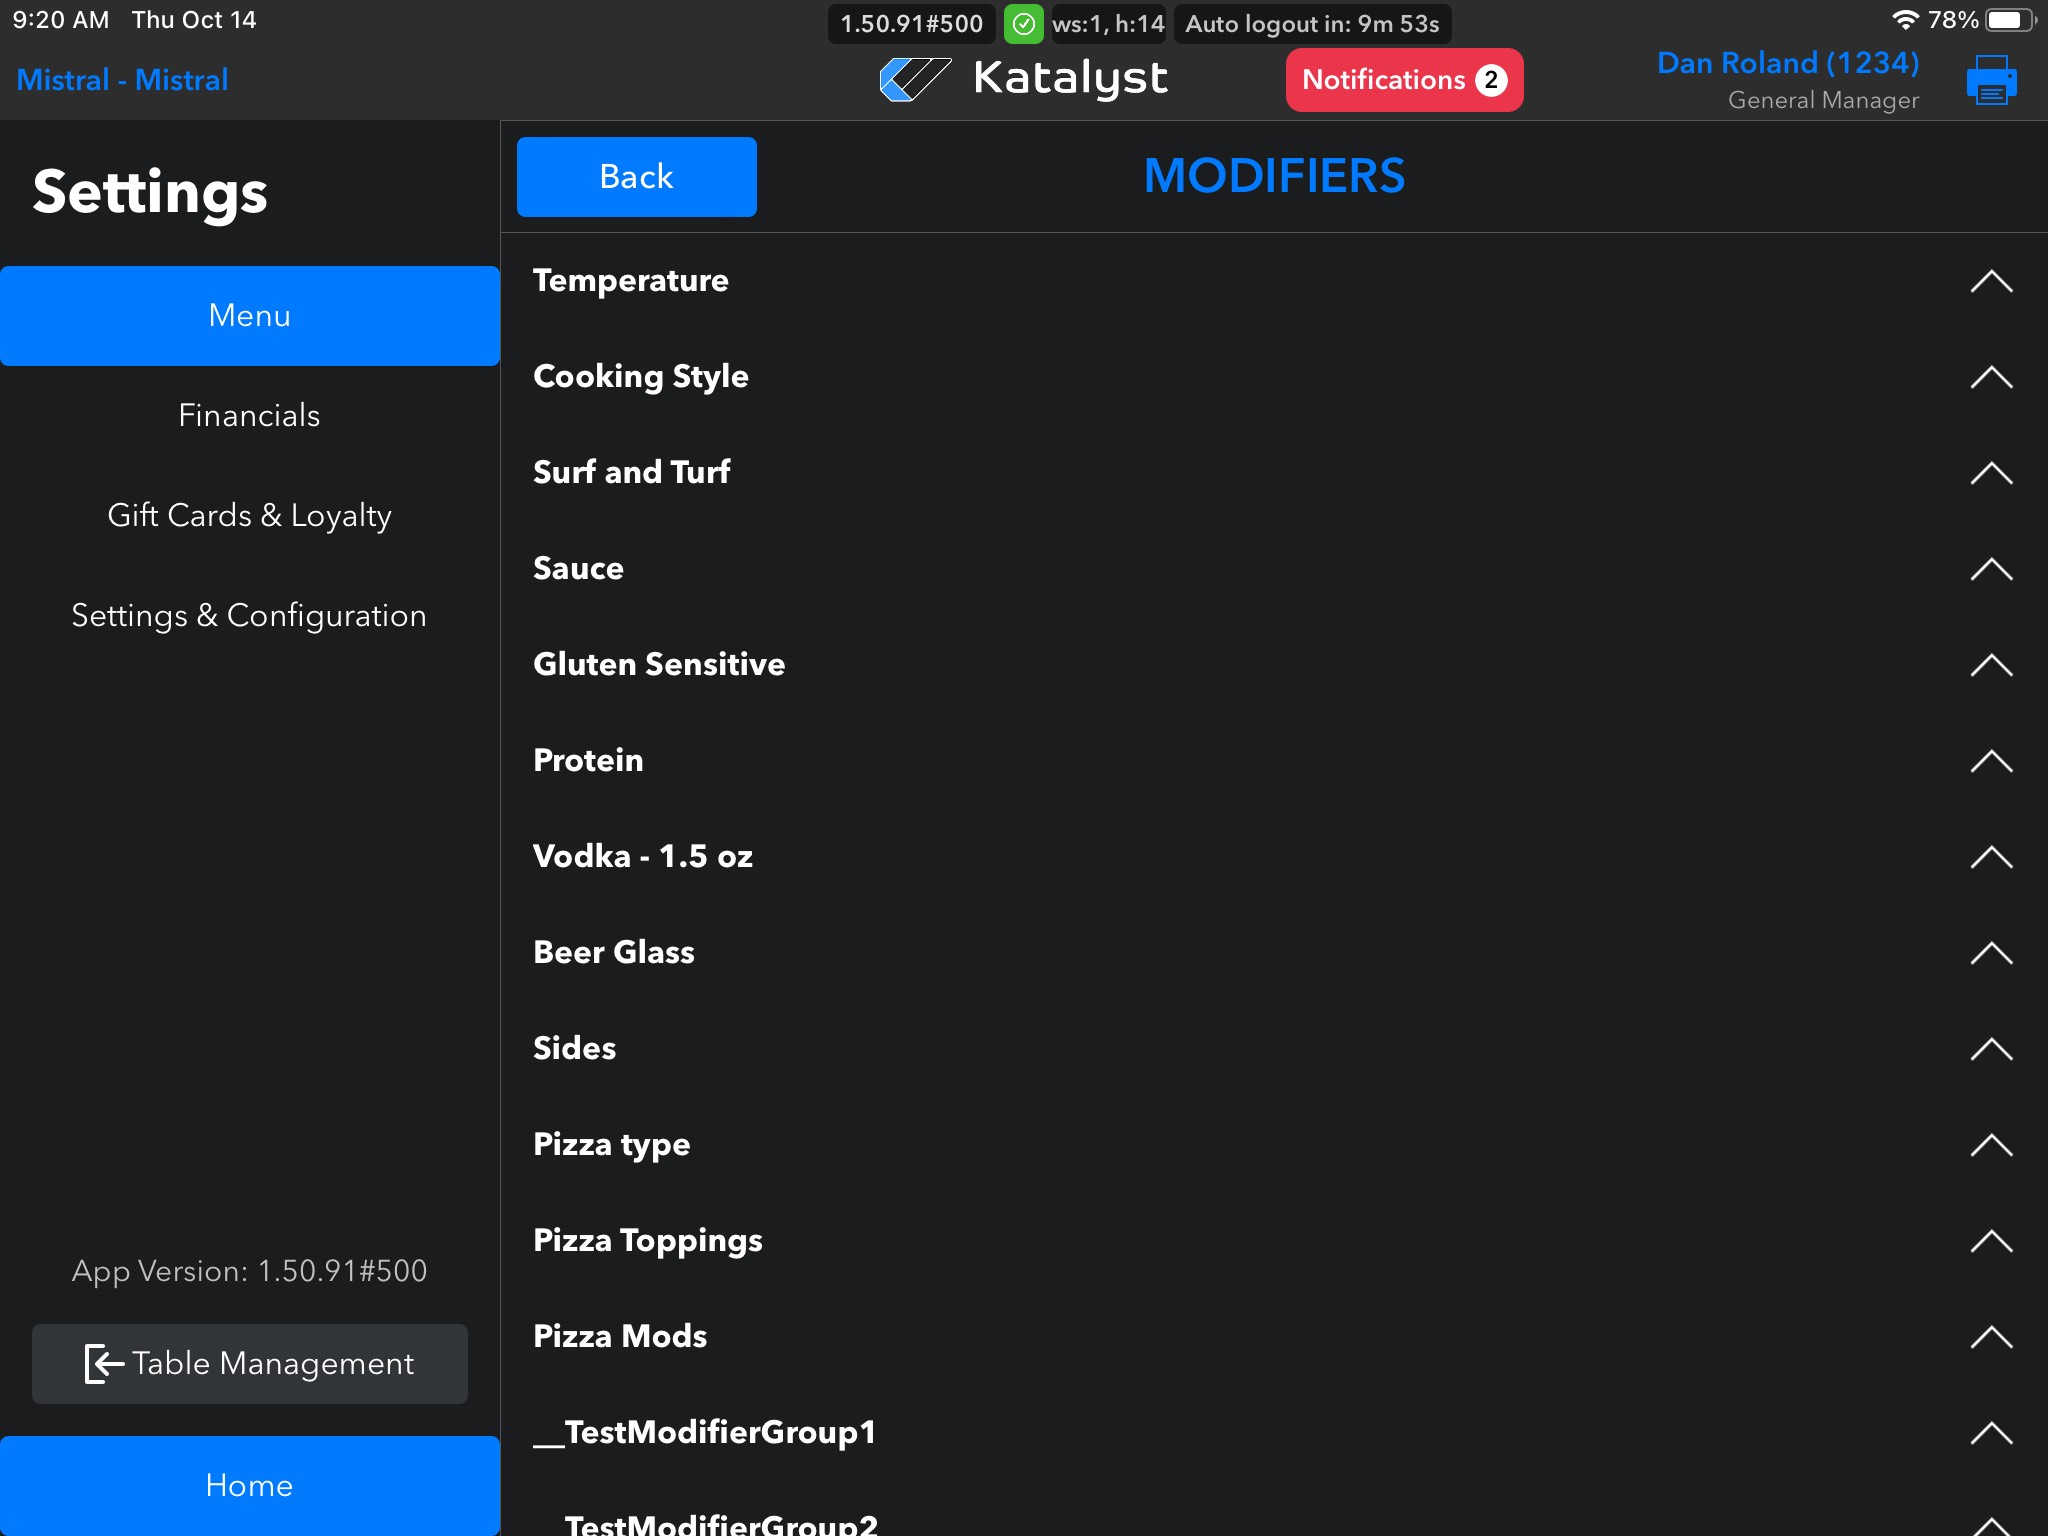Toggle the Vodka - 1.5 oz chevron
Screen dimensions: 2048x1536
[1990, 857]
